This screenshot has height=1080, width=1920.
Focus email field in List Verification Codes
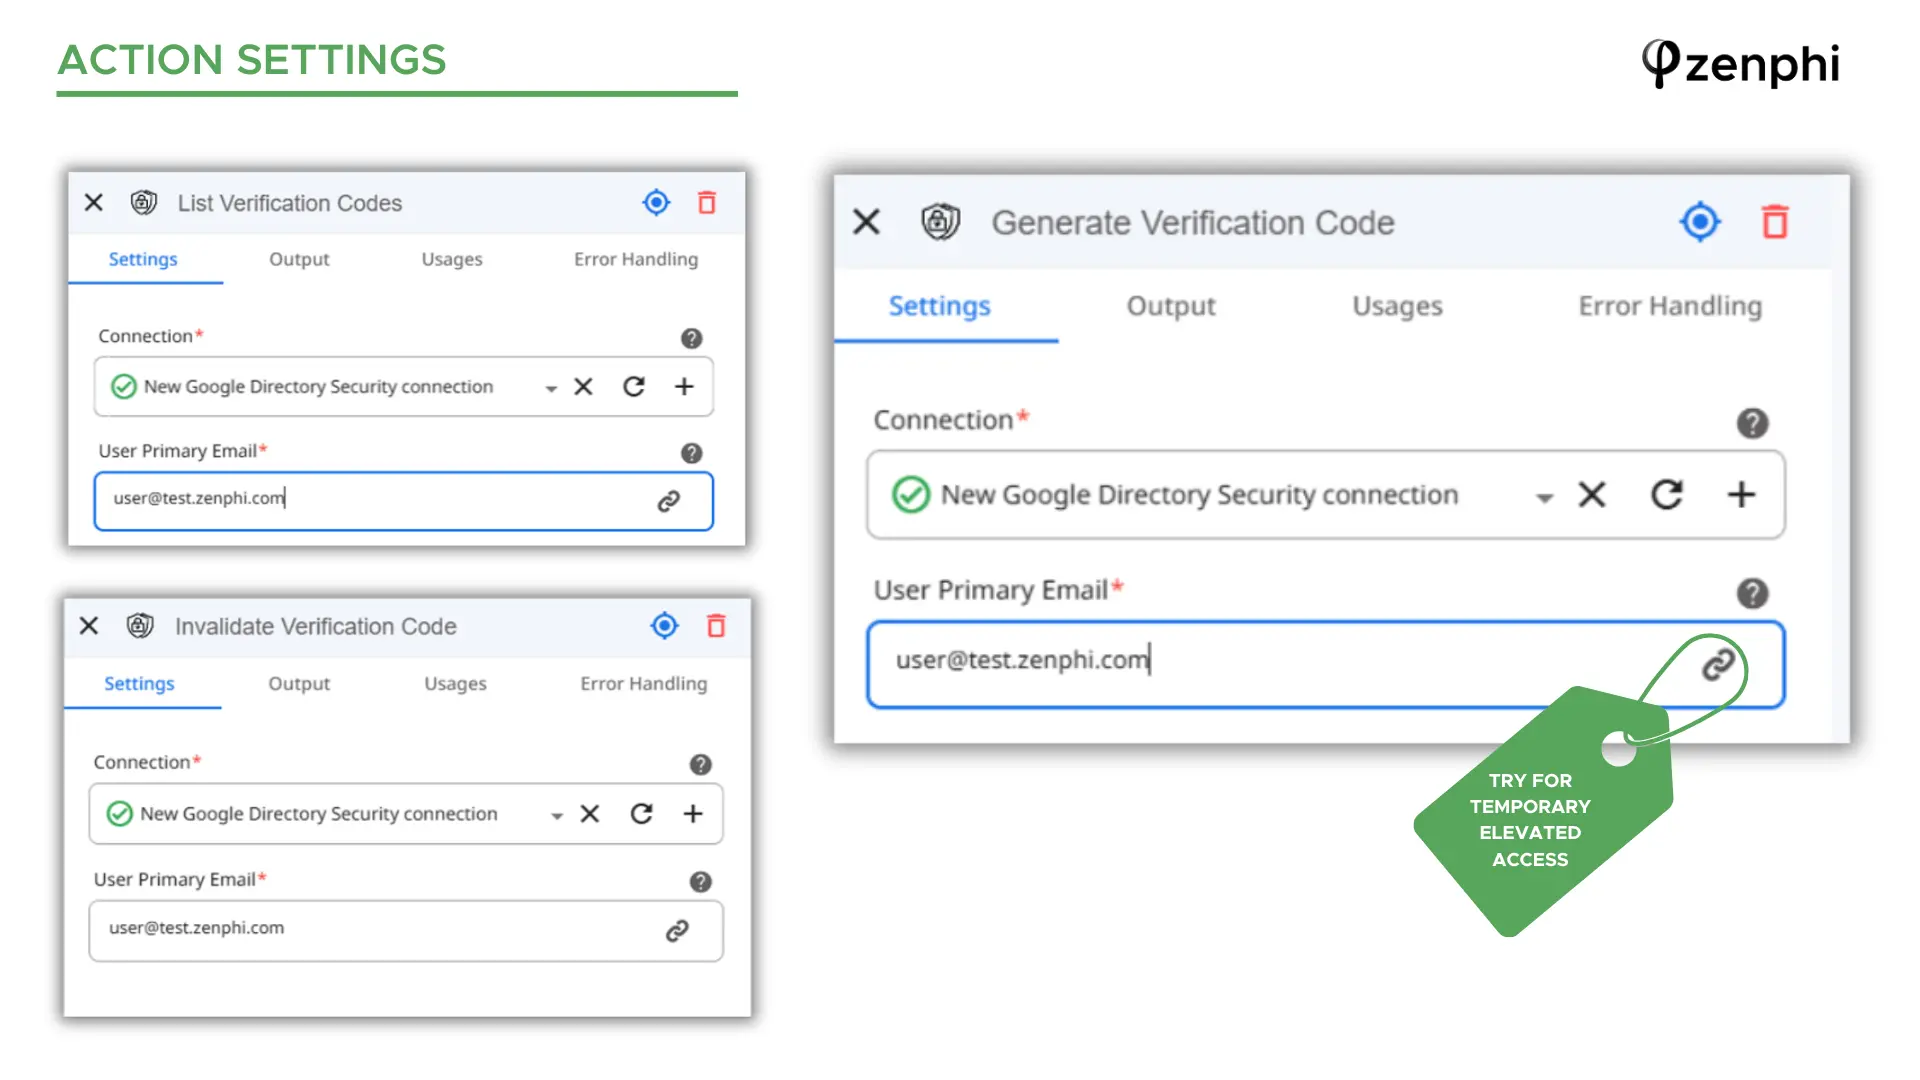point(403,501)
